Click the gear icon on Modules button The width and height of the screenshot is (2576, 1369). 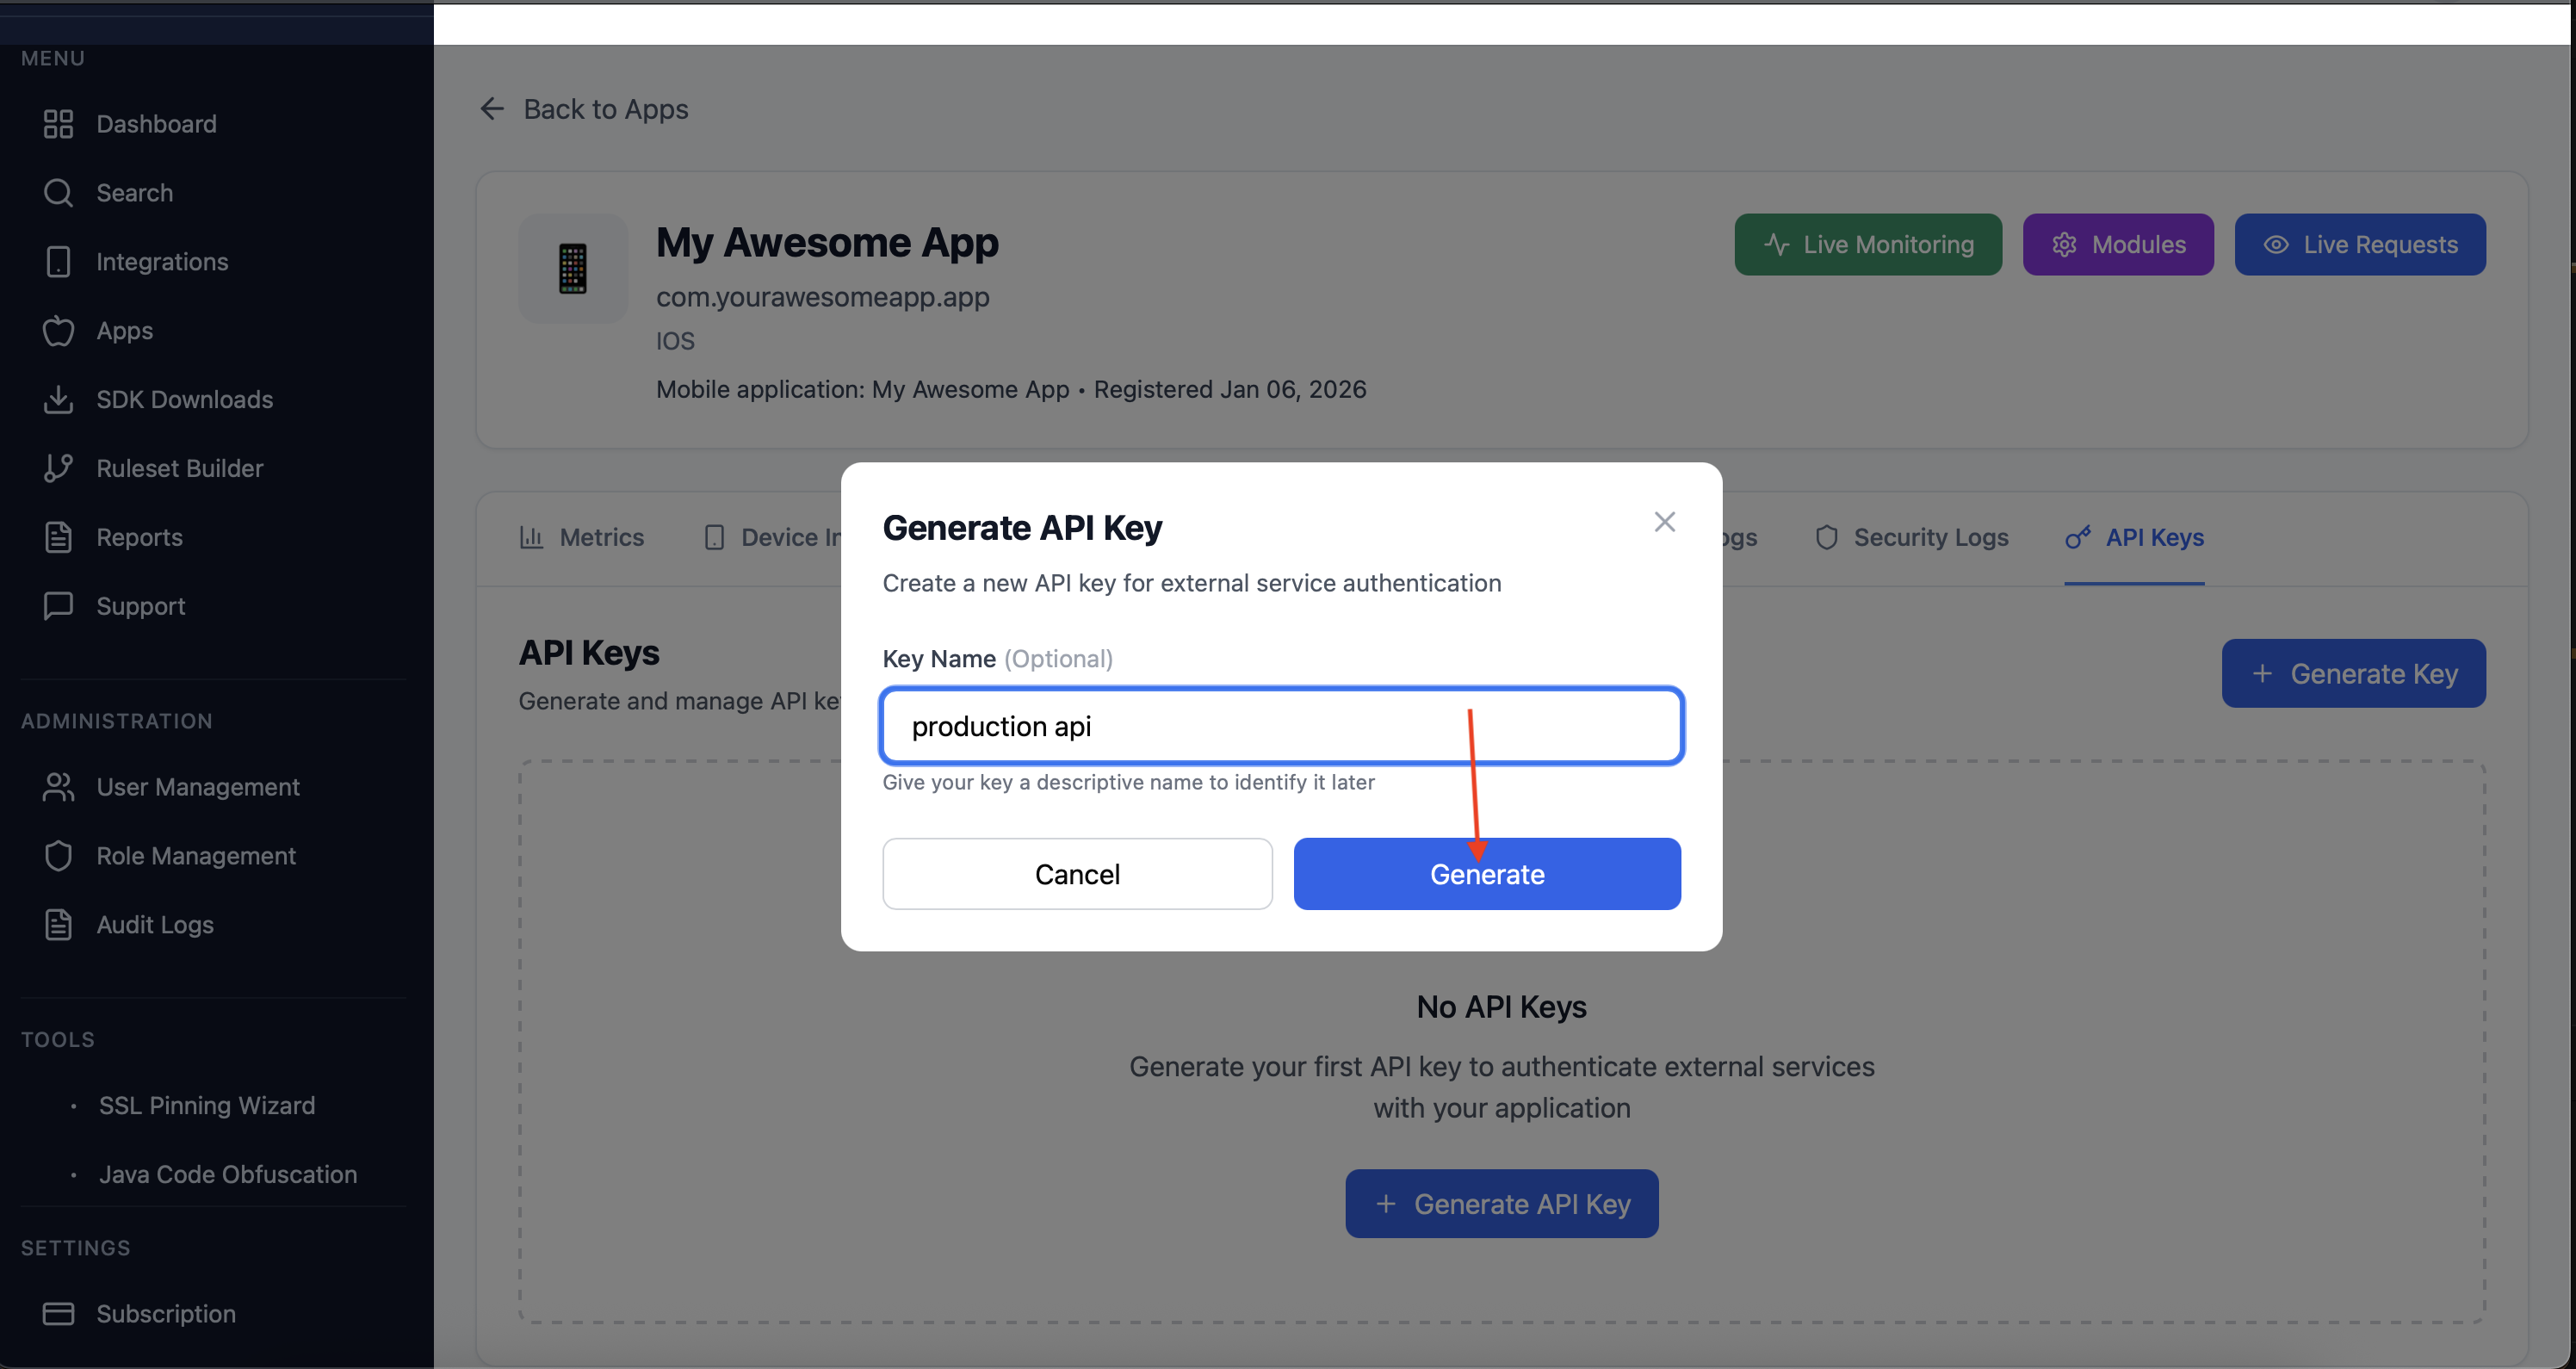(x=2064, y=245)
